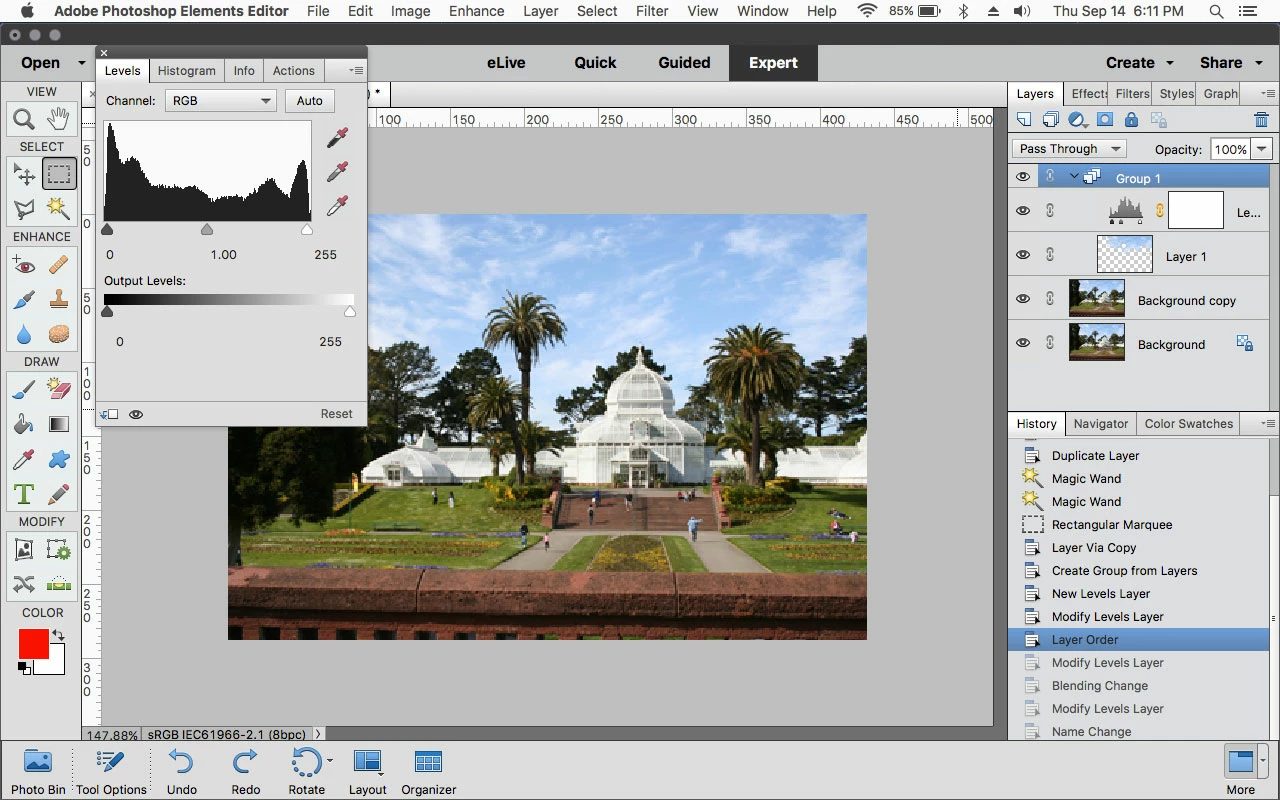Select the Recompose tool
The width and height of the screenshot is (1280, 800).
[58, 549]
